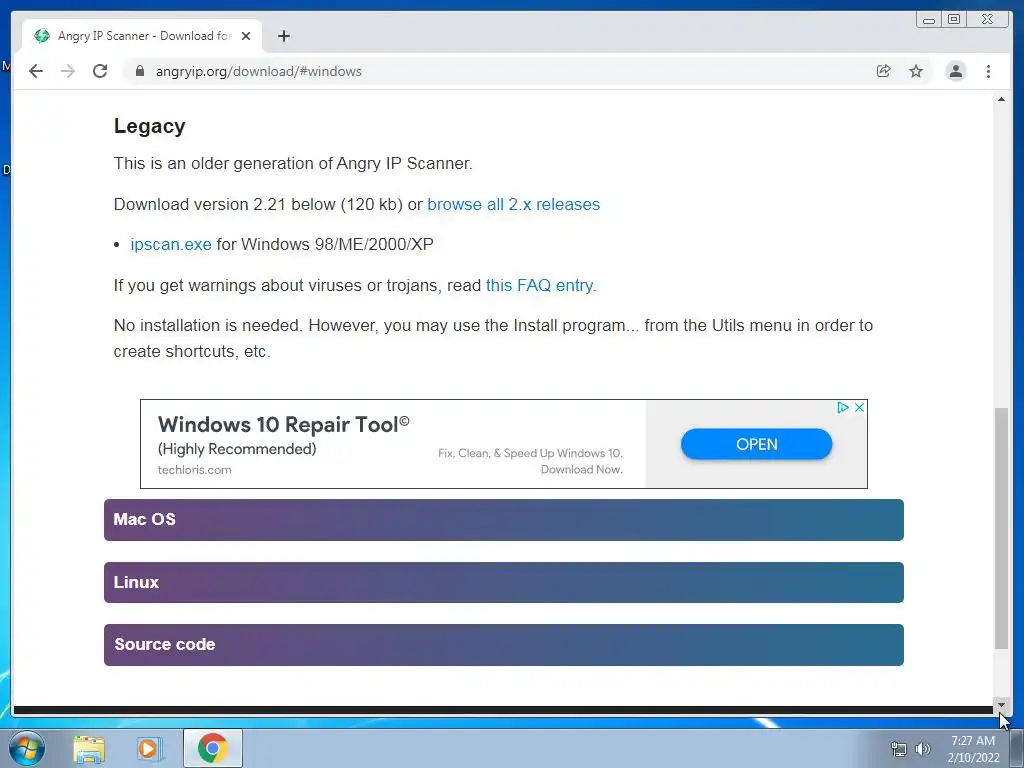Close the Chrome window

pos(987,20)
